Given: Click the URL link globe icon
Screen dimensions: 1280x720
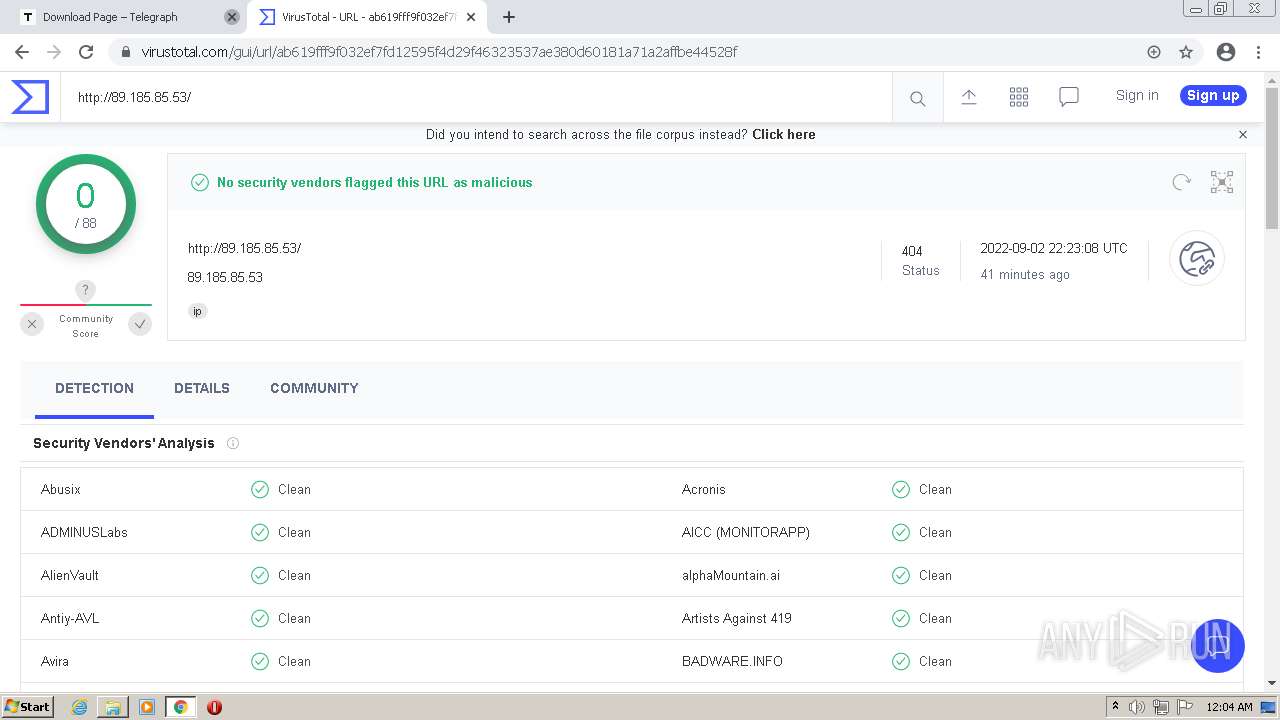Looking at the screenshot, I should (x=1197, y=259).
